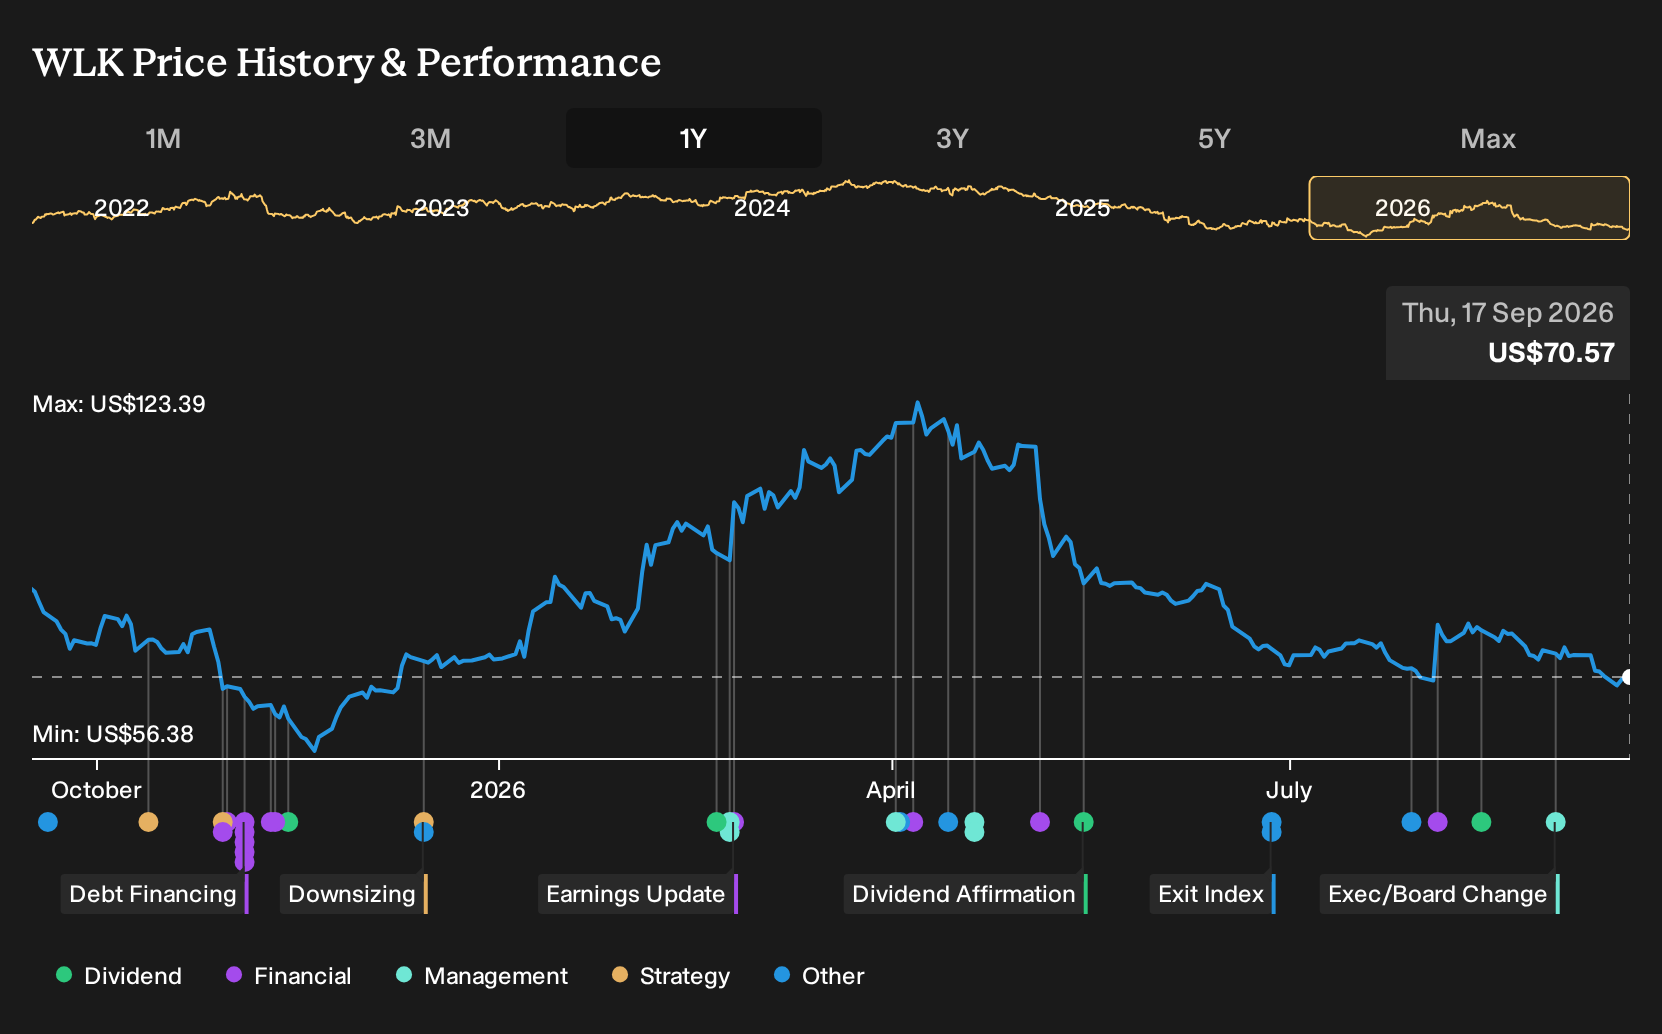Screen dimensions: 1662x1034
Task: Click the July axis label
Action: [1289, 790]
